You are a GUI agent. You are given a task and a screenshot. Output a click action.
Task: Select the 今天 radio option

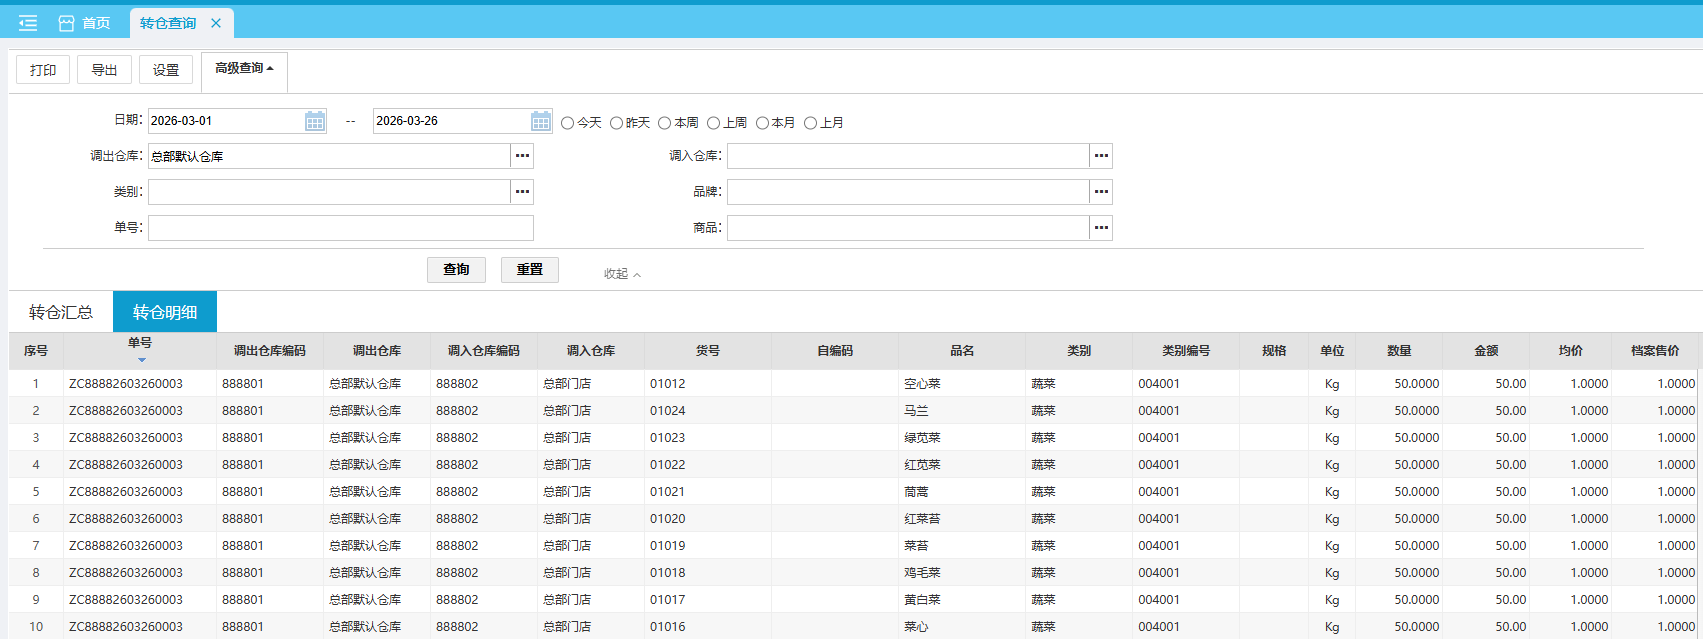click(568, 123)
